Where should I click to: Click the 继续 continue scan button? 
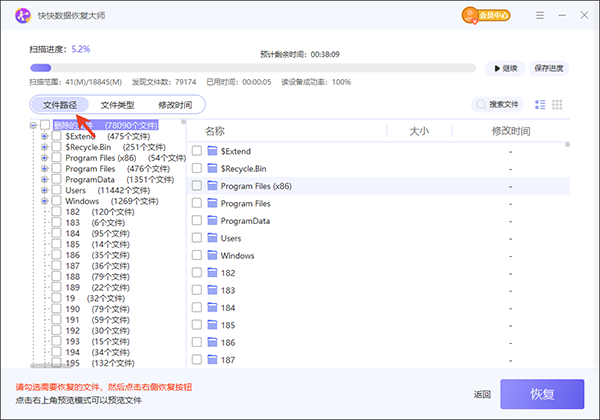click(505, 68)
